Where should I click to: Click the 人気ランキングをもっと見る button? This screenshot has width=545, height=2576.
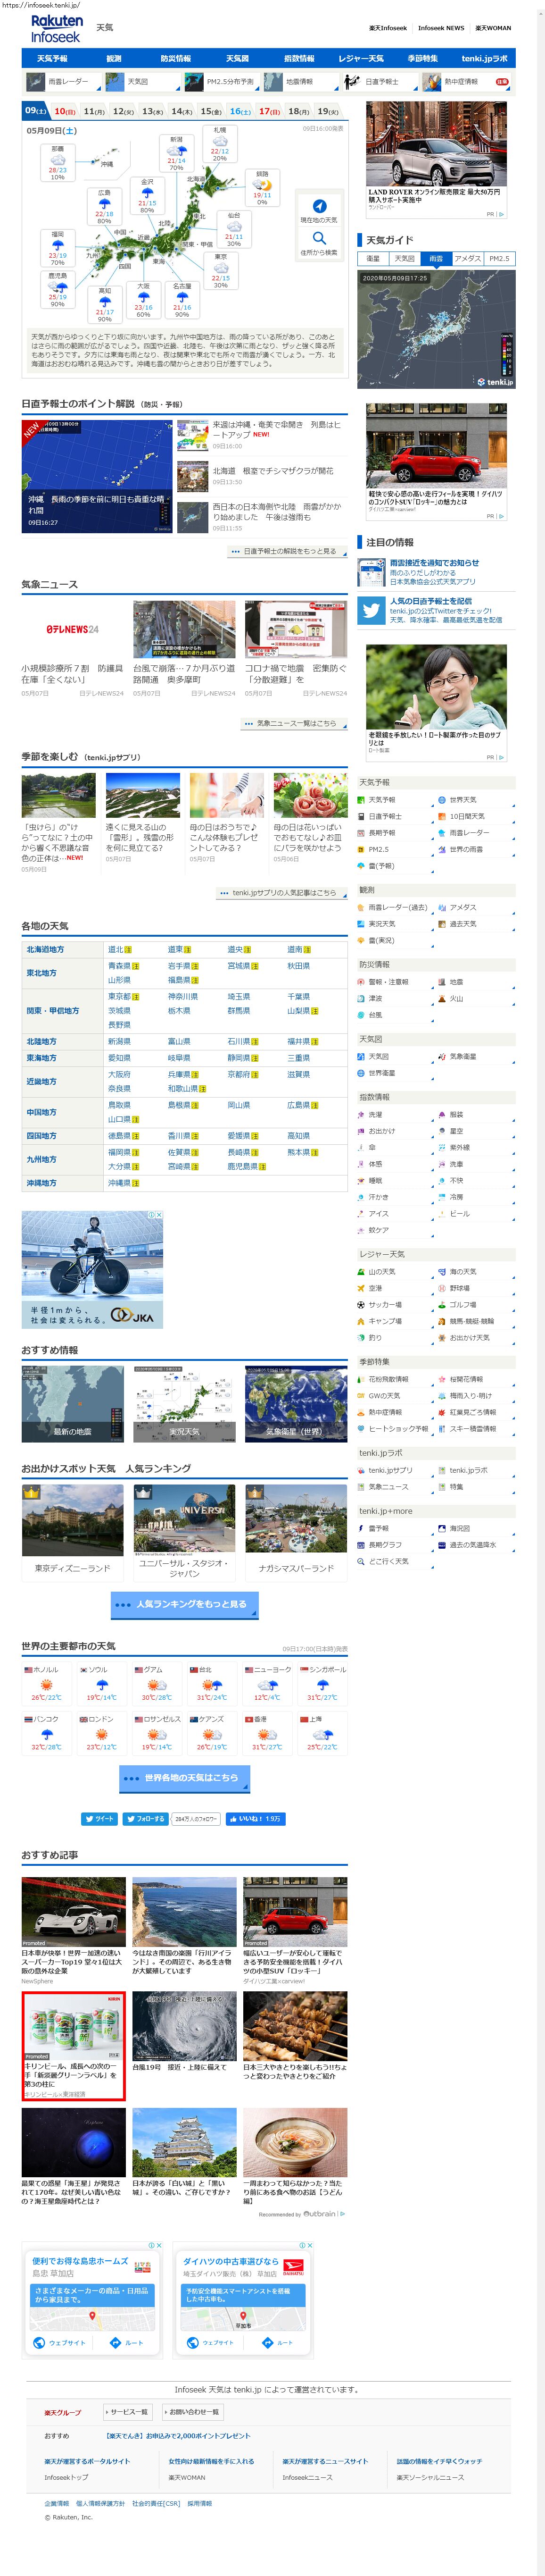pos(185,1604)
